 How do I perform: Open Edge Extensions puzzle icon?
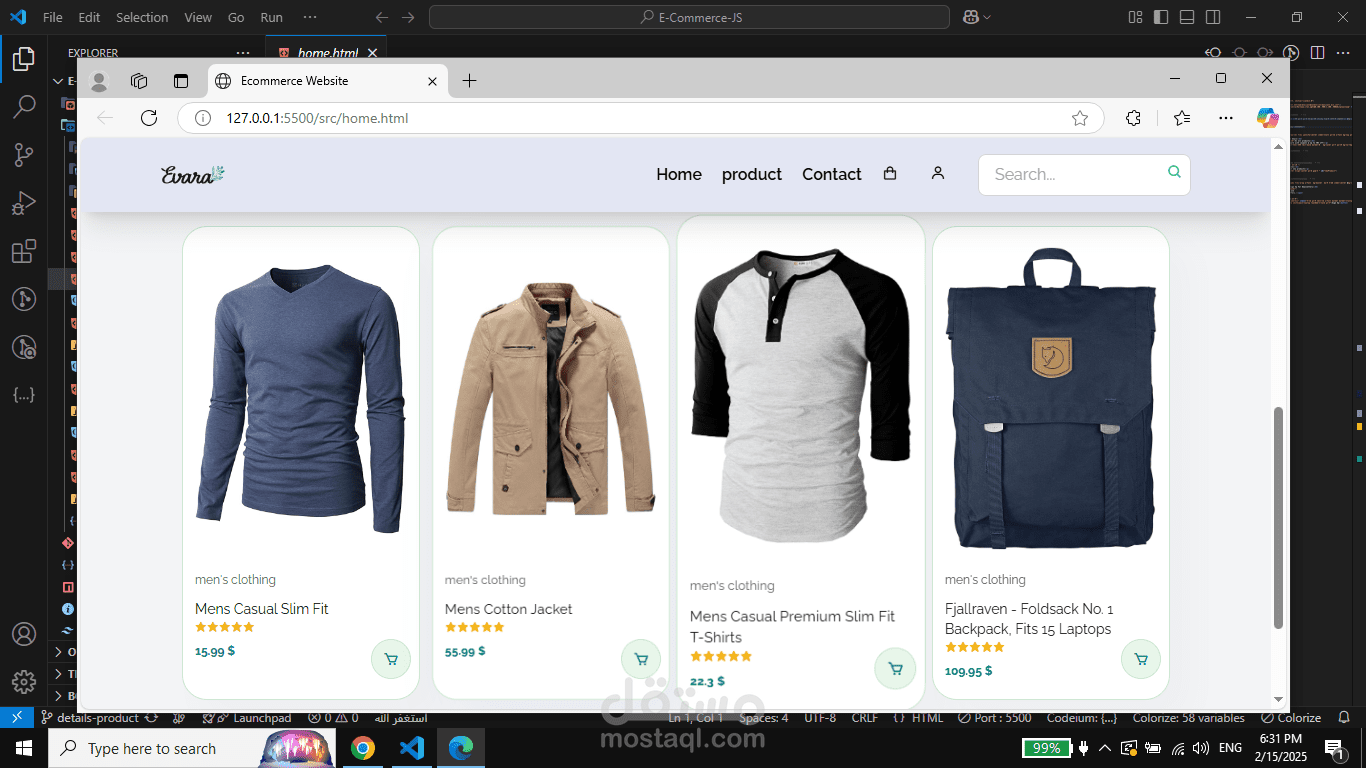[1133, 118]
